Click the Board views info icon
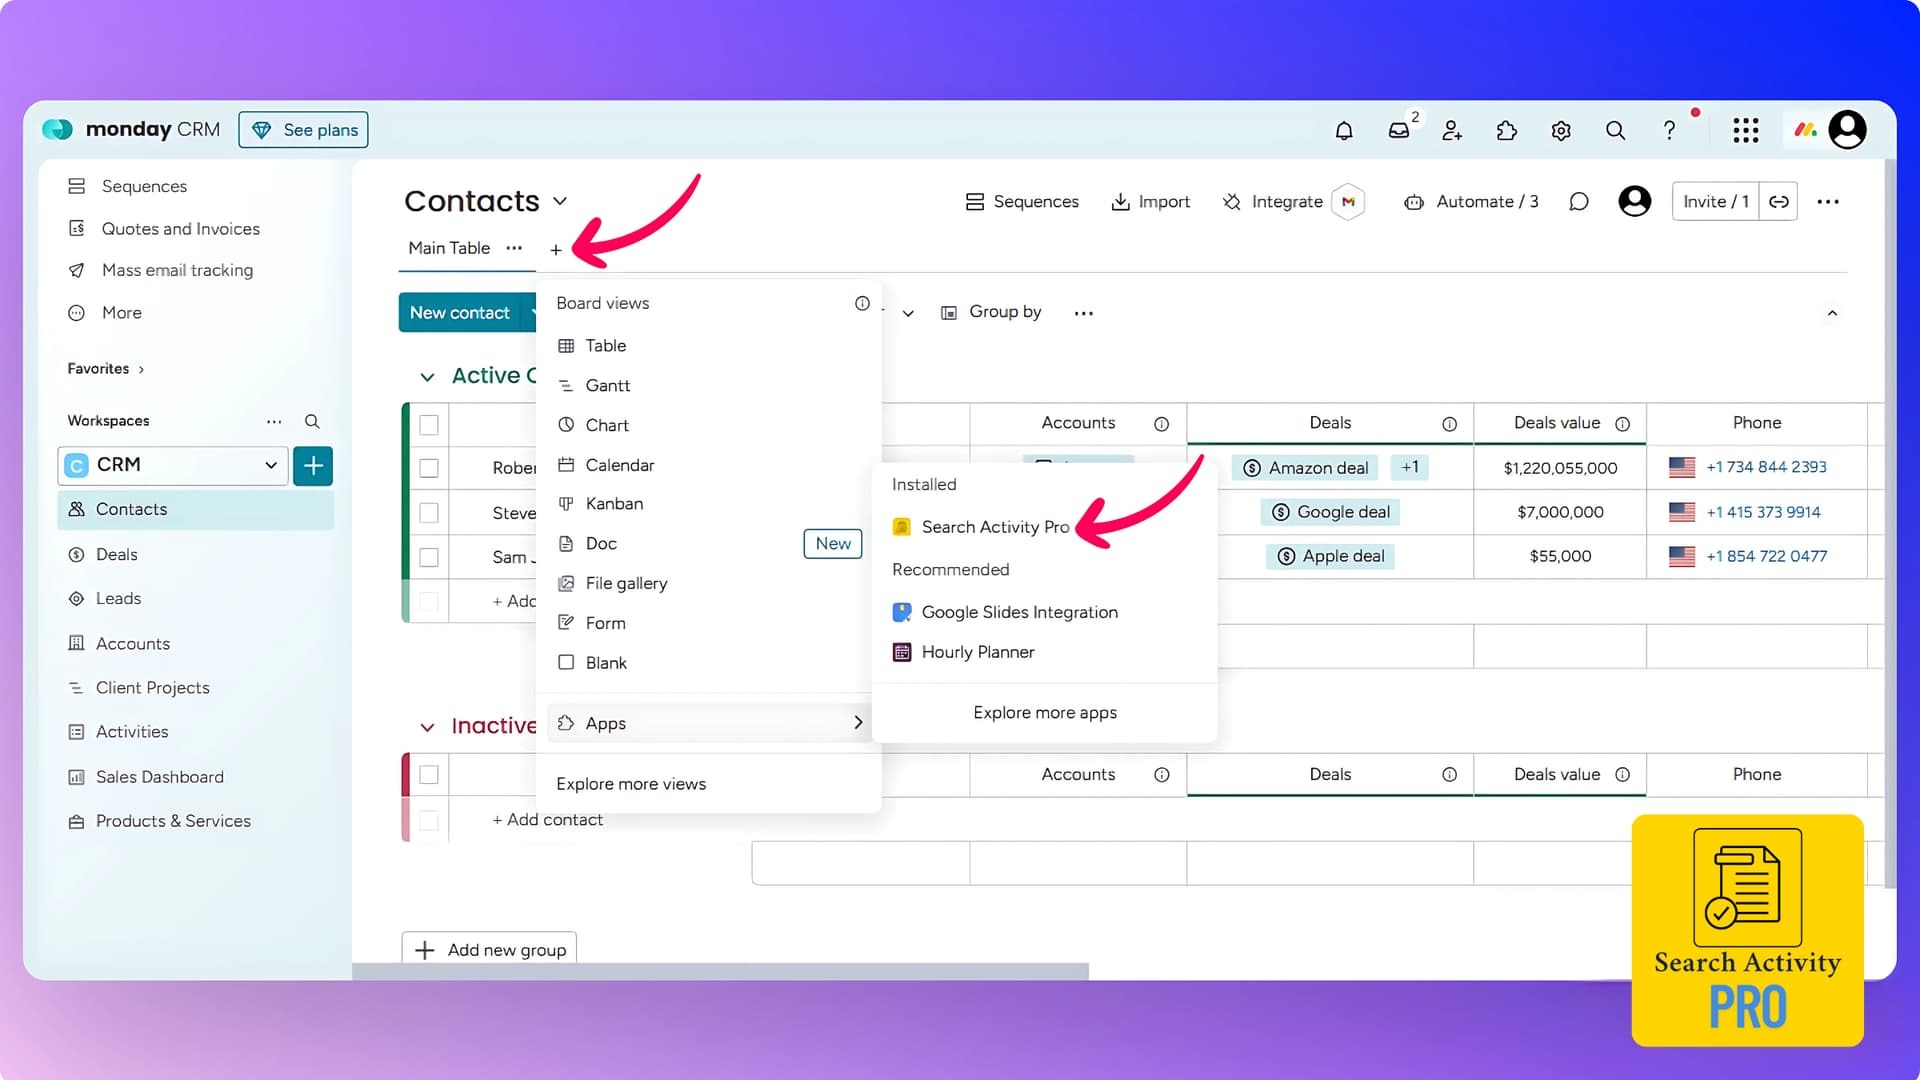 [862, 303]
